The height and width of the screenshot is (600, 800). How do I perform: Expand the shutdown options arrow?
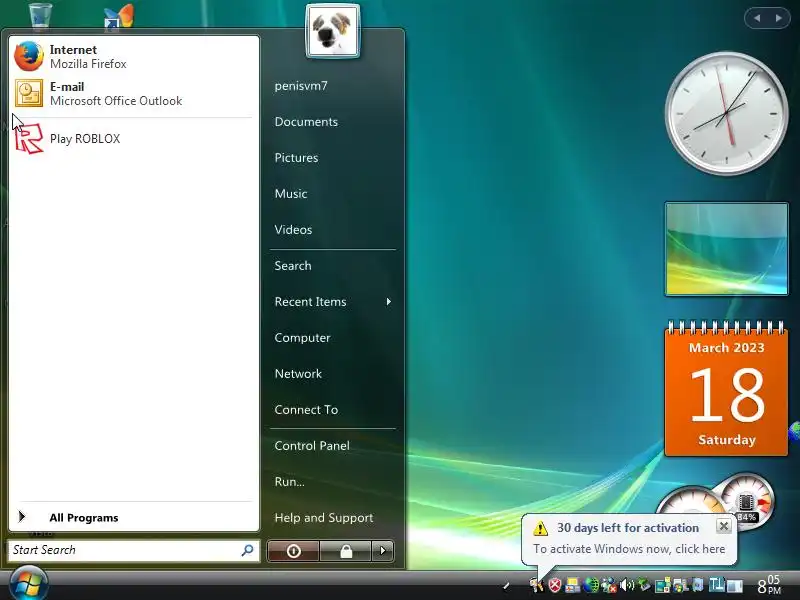click(383, 551)
